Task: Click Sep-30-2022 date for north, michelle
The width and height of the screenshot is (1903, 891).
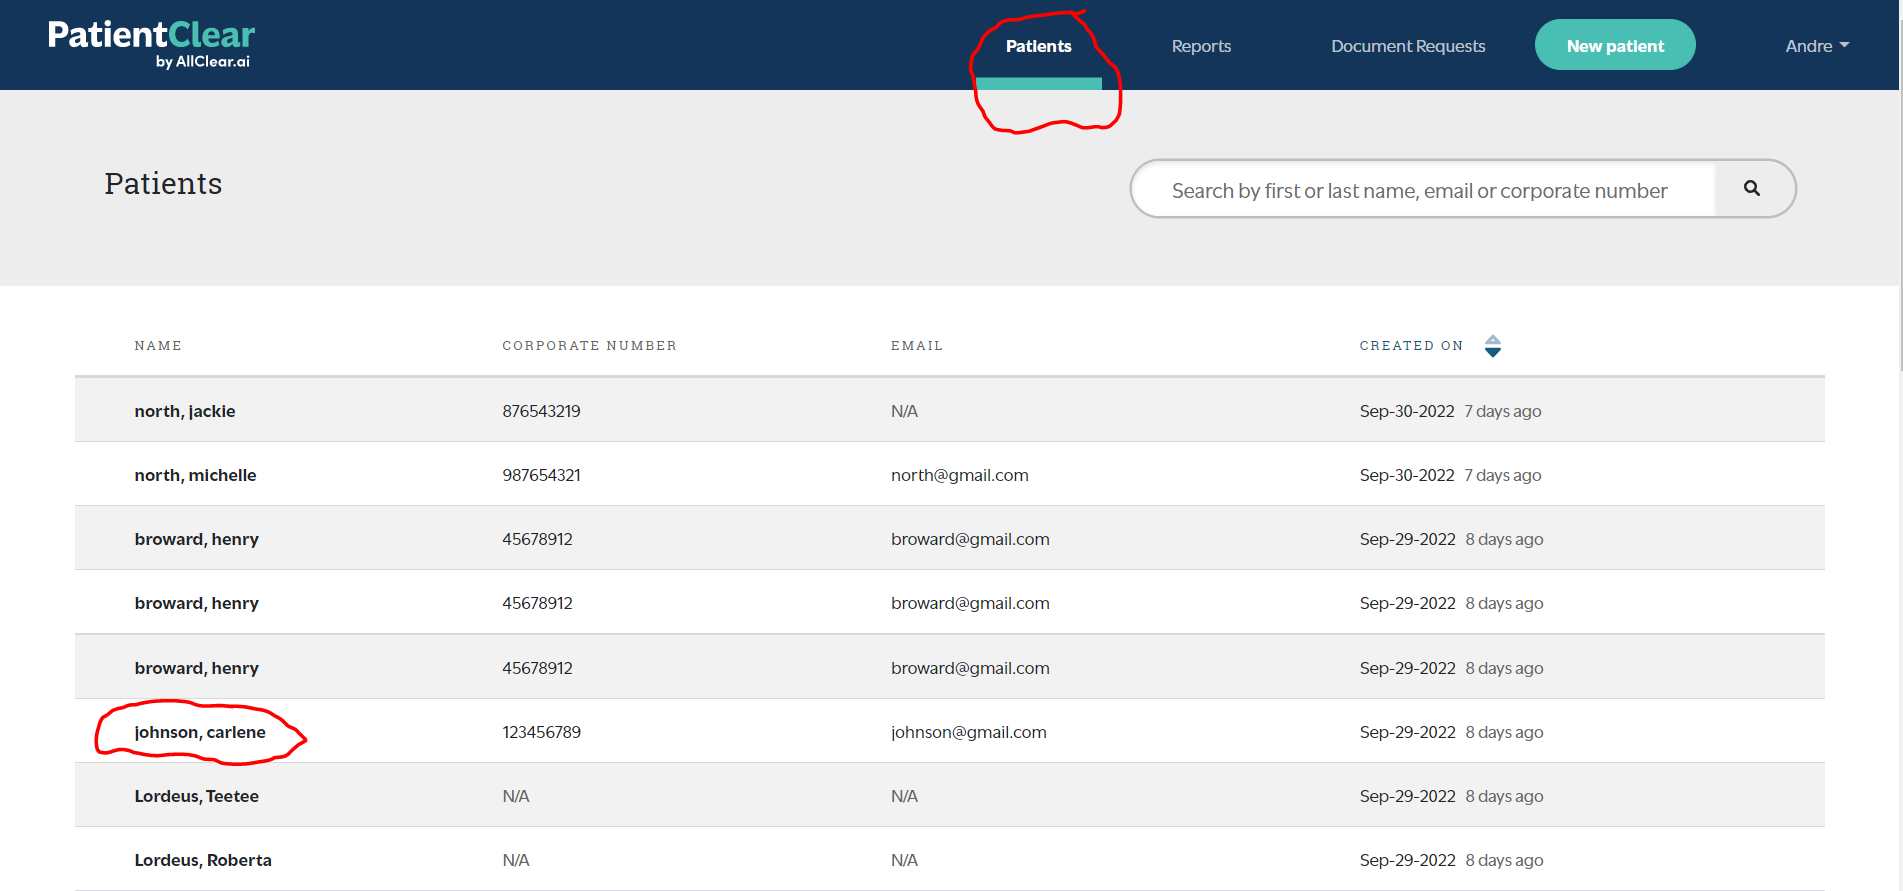Action: (x=1407, y=475)
